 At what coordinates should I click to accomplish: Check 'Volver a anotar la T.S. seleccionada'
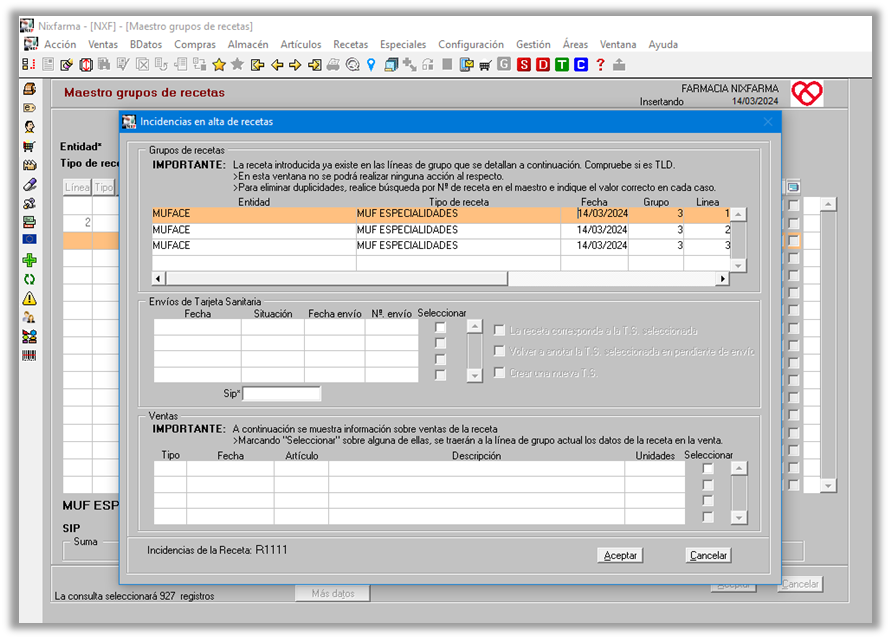pyautogui.click(x=499, y=351)
